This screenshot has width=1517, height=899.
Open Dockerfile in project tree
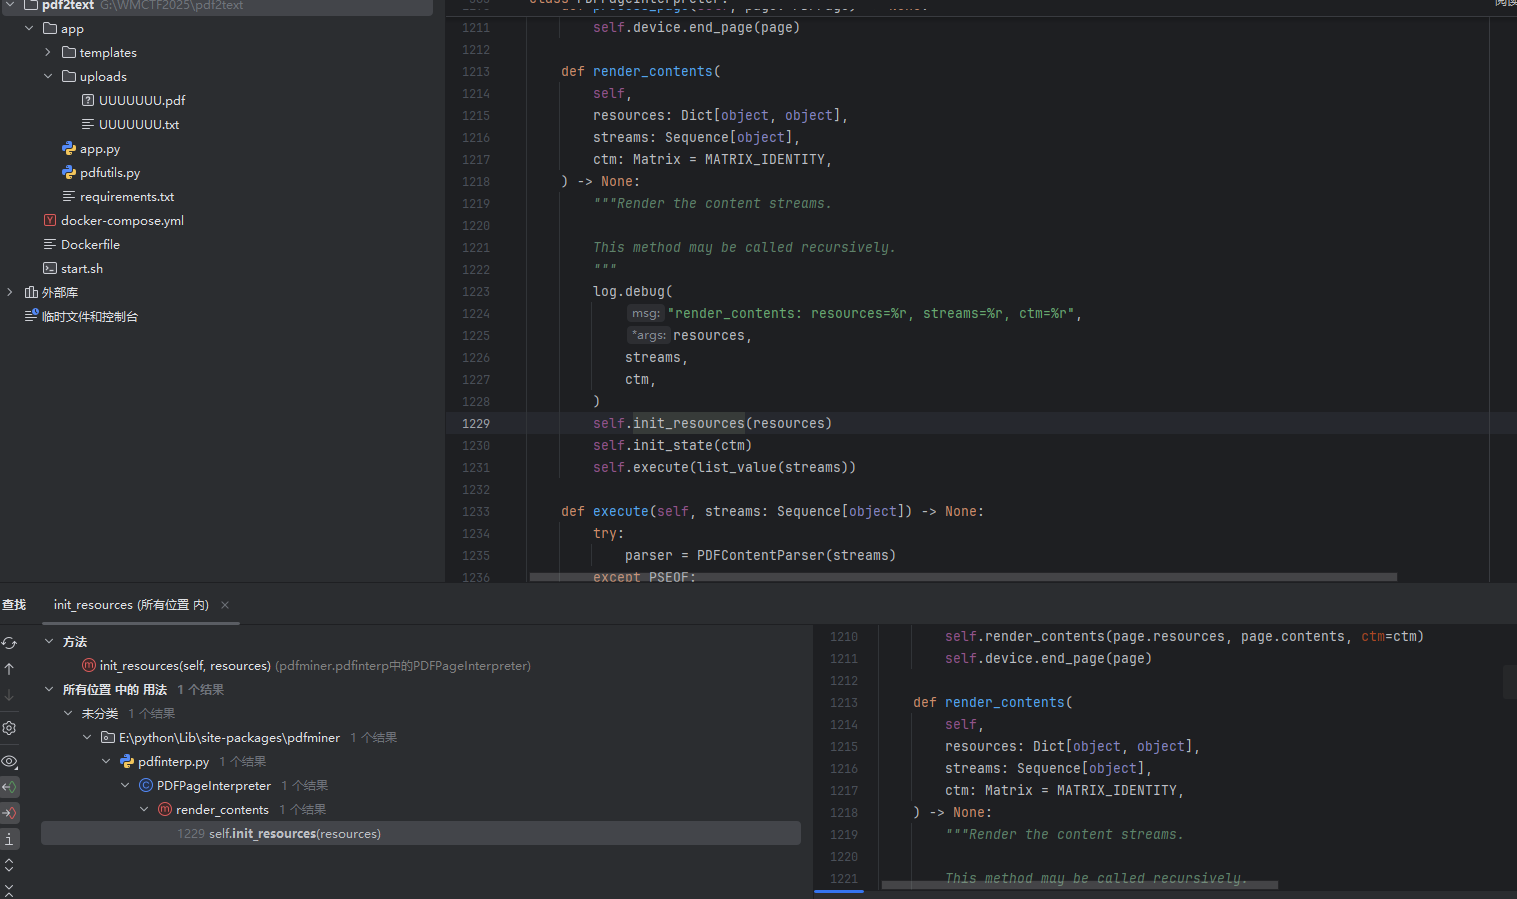click(90, 245)
